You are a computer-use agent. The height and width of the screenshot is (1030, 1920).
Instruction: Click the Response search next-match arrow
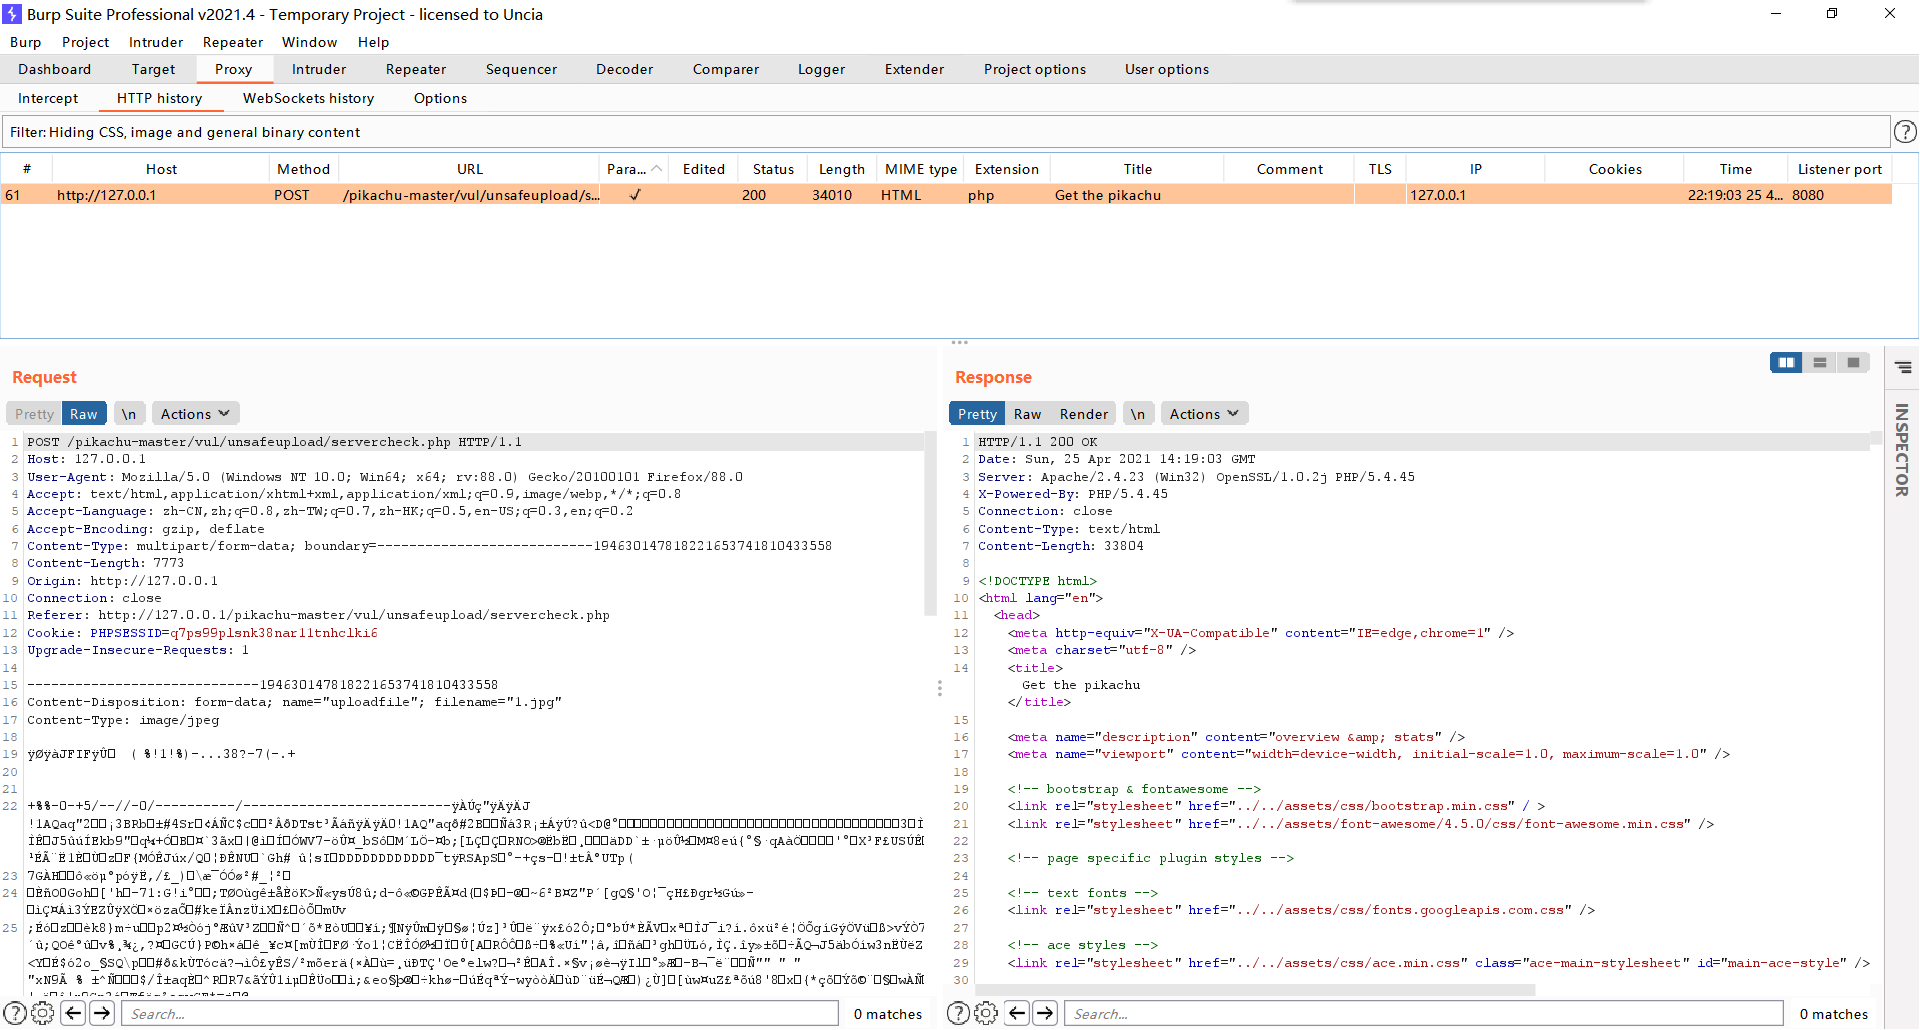1045,1013
